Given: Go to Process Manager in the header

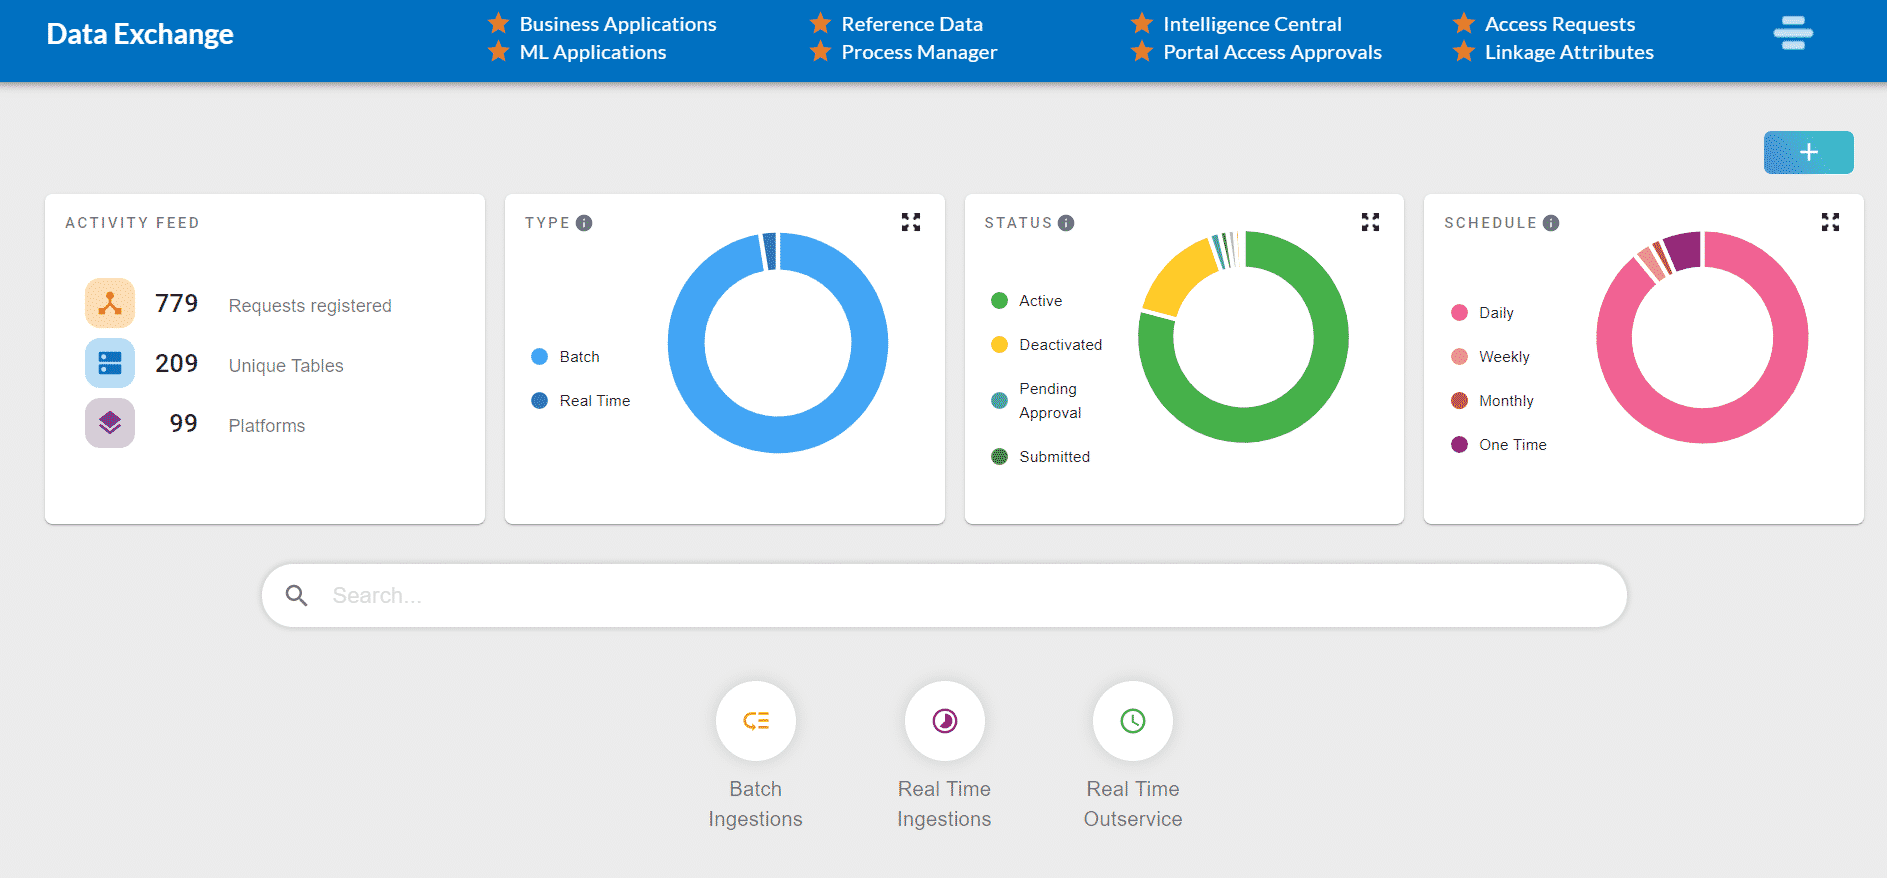Looking at the screenshot, I should [x=918, y=52].
